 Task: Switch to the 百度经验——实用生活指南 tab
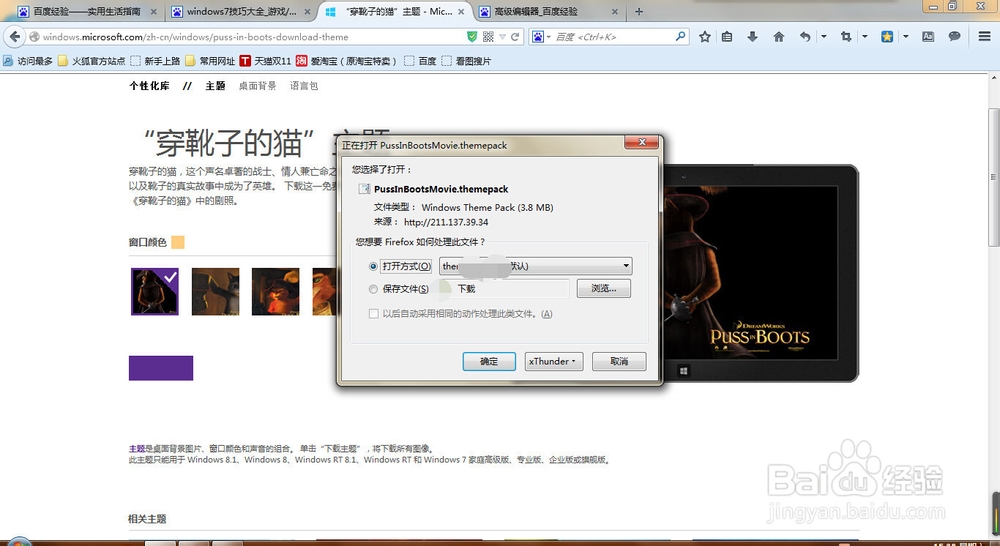pyautogui.click(x=87, y=11)
